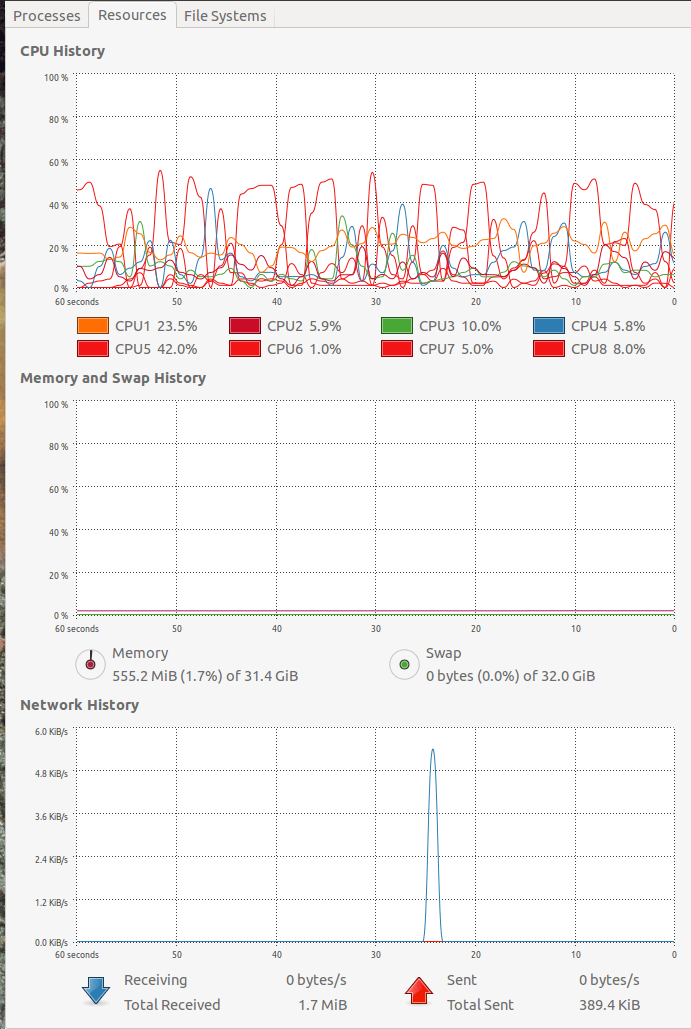Click the blue network spike in the graph

432,845
